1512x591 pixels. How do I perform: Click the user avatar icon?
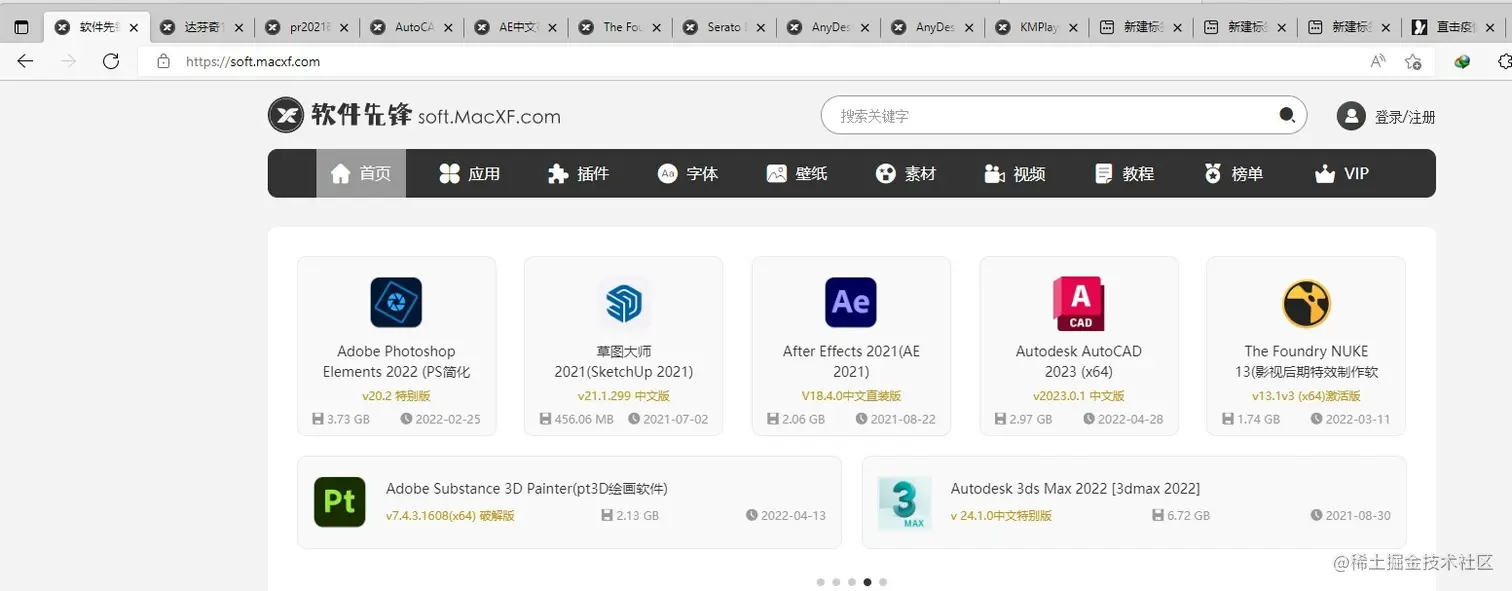tap(1351, 116)
